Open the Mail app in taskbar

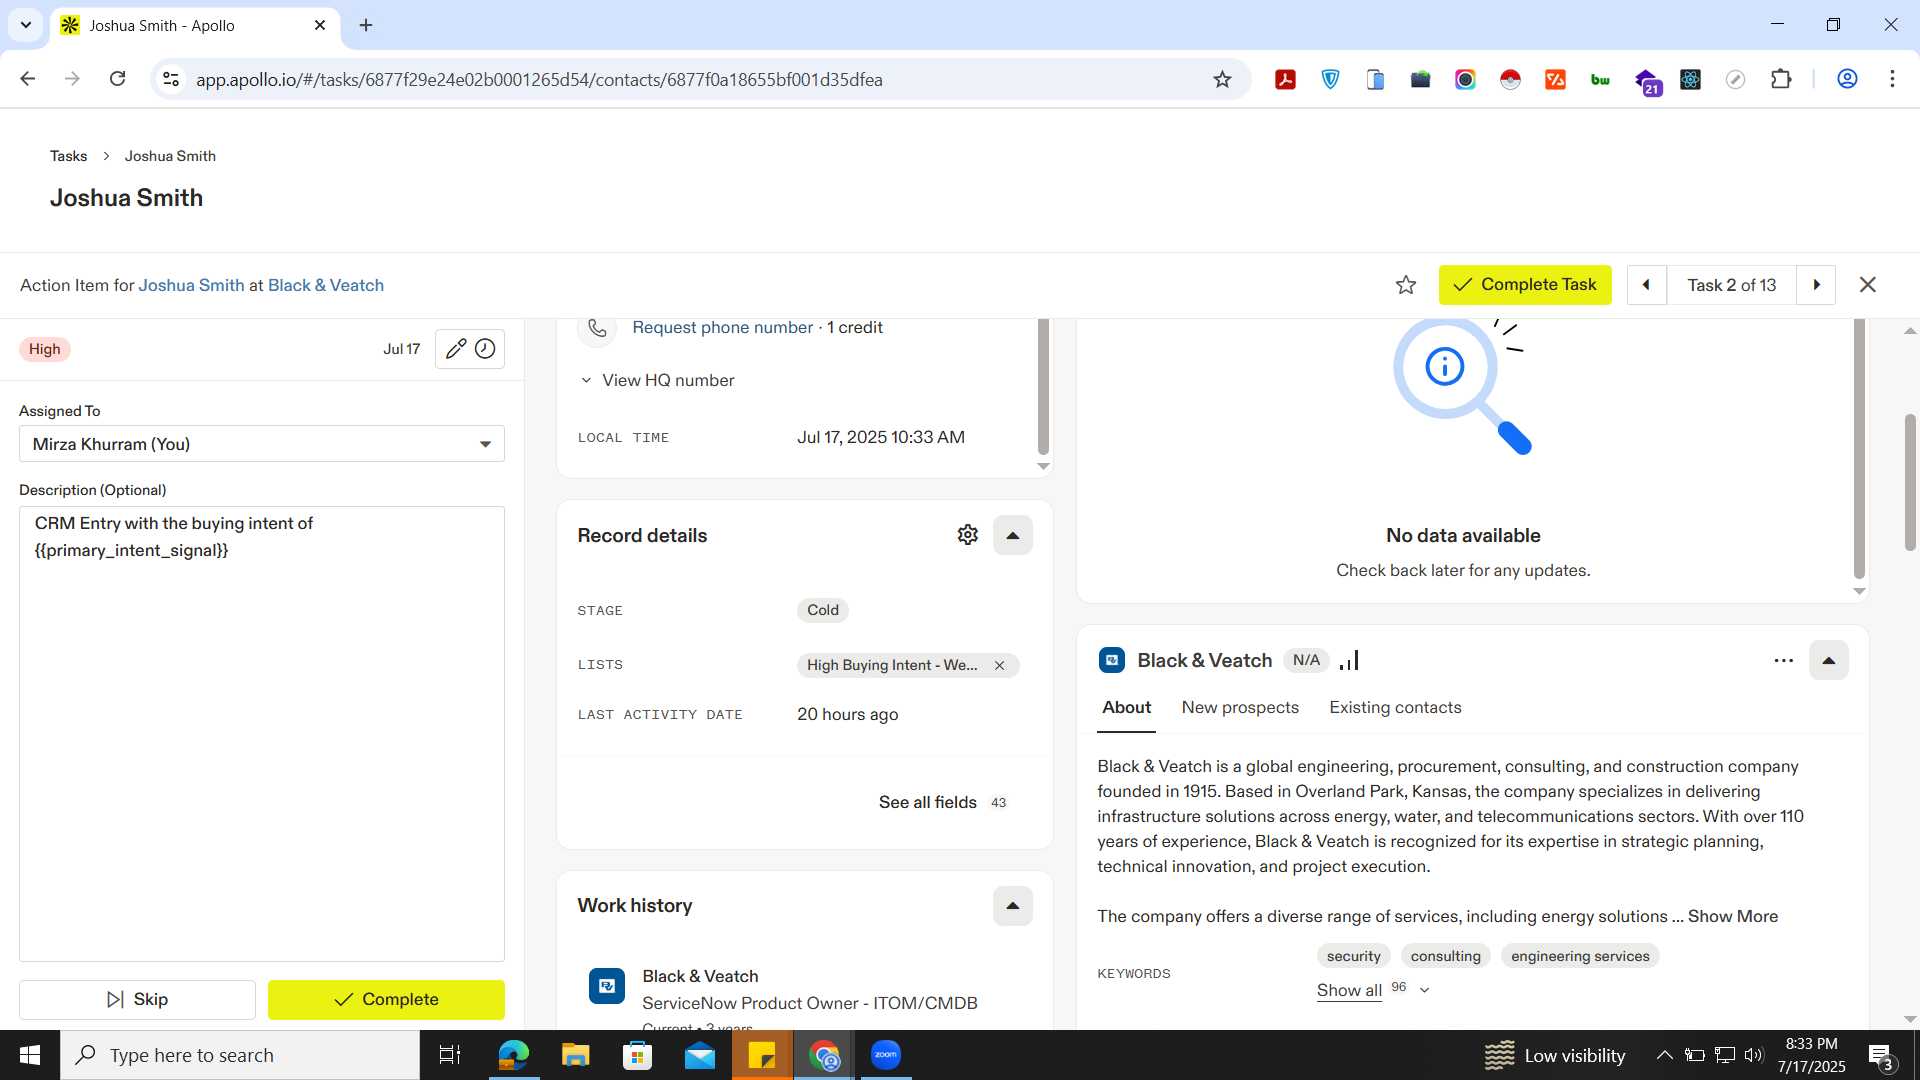(x=700, y=1055)
